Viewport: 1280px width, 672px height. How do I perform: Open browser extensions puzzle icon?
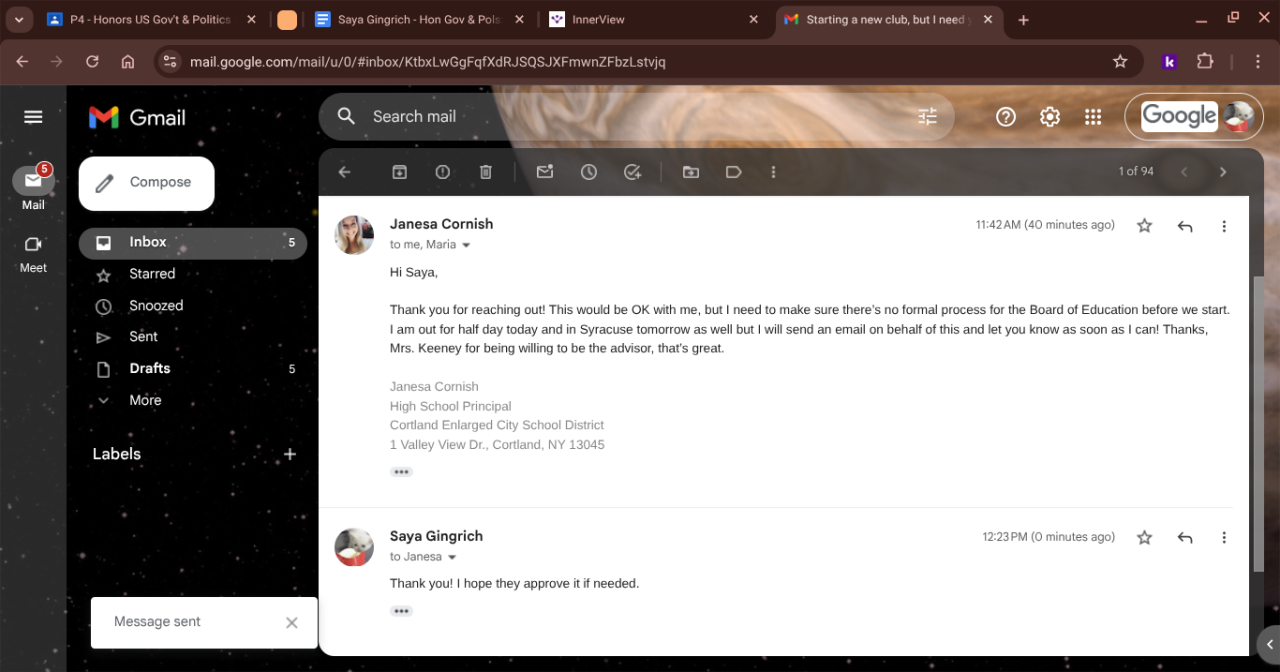pos(1204,62)
